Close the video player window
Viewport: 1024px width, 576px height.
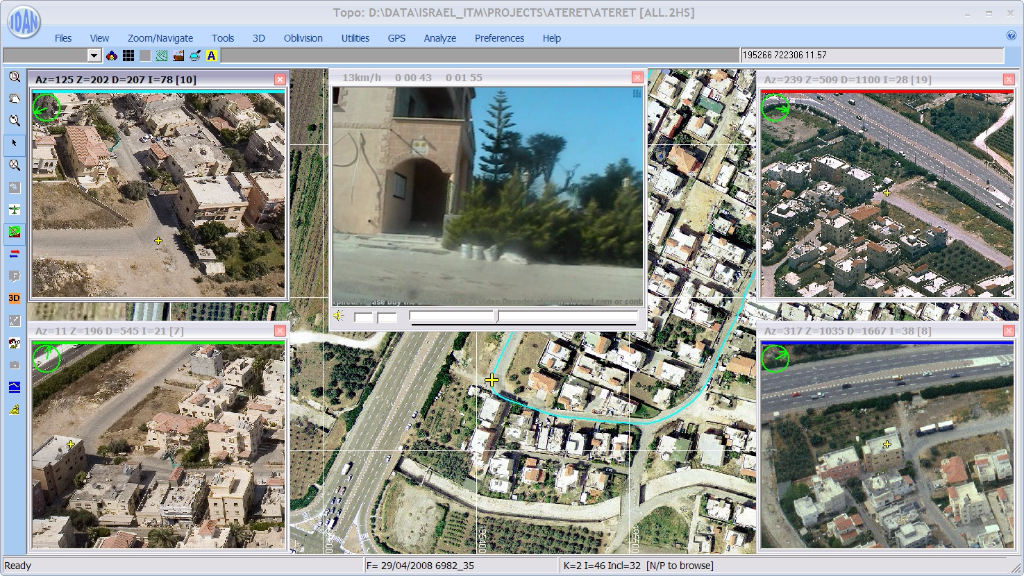(x=637, y=77)
